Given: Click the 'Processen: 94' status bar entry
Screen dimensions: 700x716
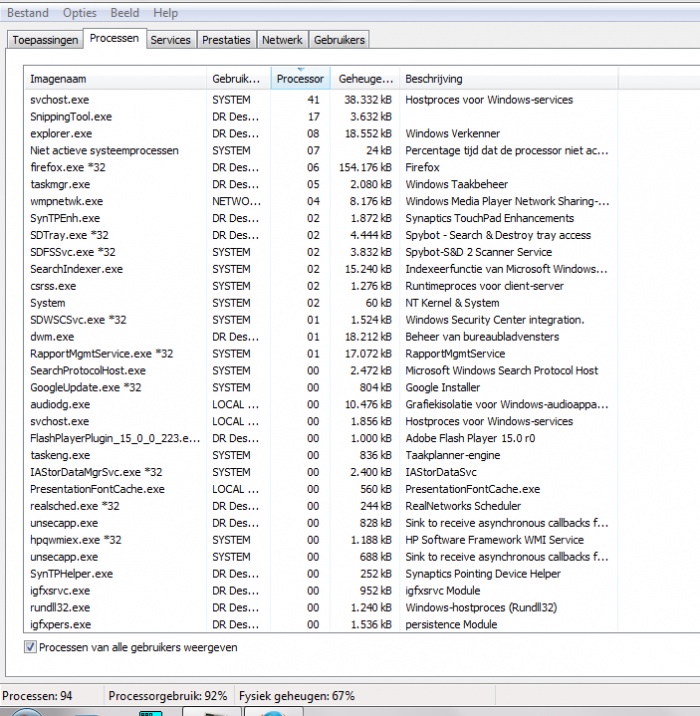Looking at the screenshot, I should [37, 696].
